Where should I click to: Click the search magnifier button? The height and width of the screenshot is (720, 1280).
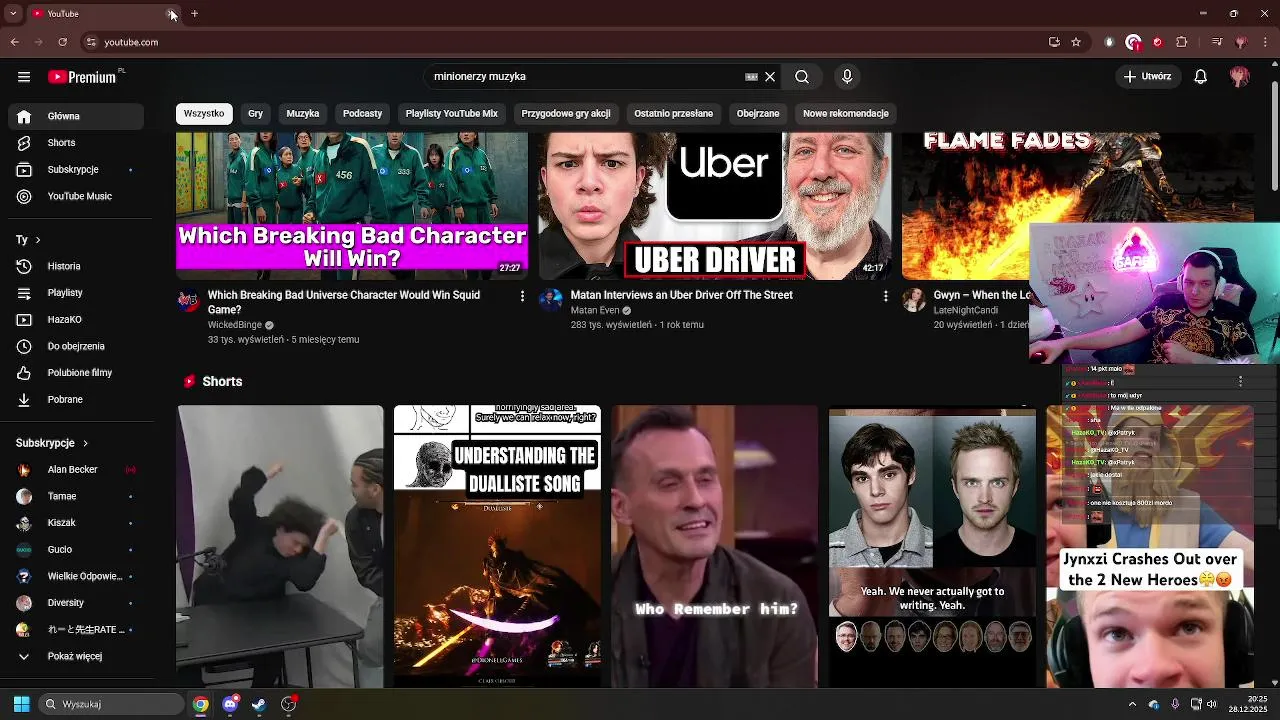coord(802,77)
